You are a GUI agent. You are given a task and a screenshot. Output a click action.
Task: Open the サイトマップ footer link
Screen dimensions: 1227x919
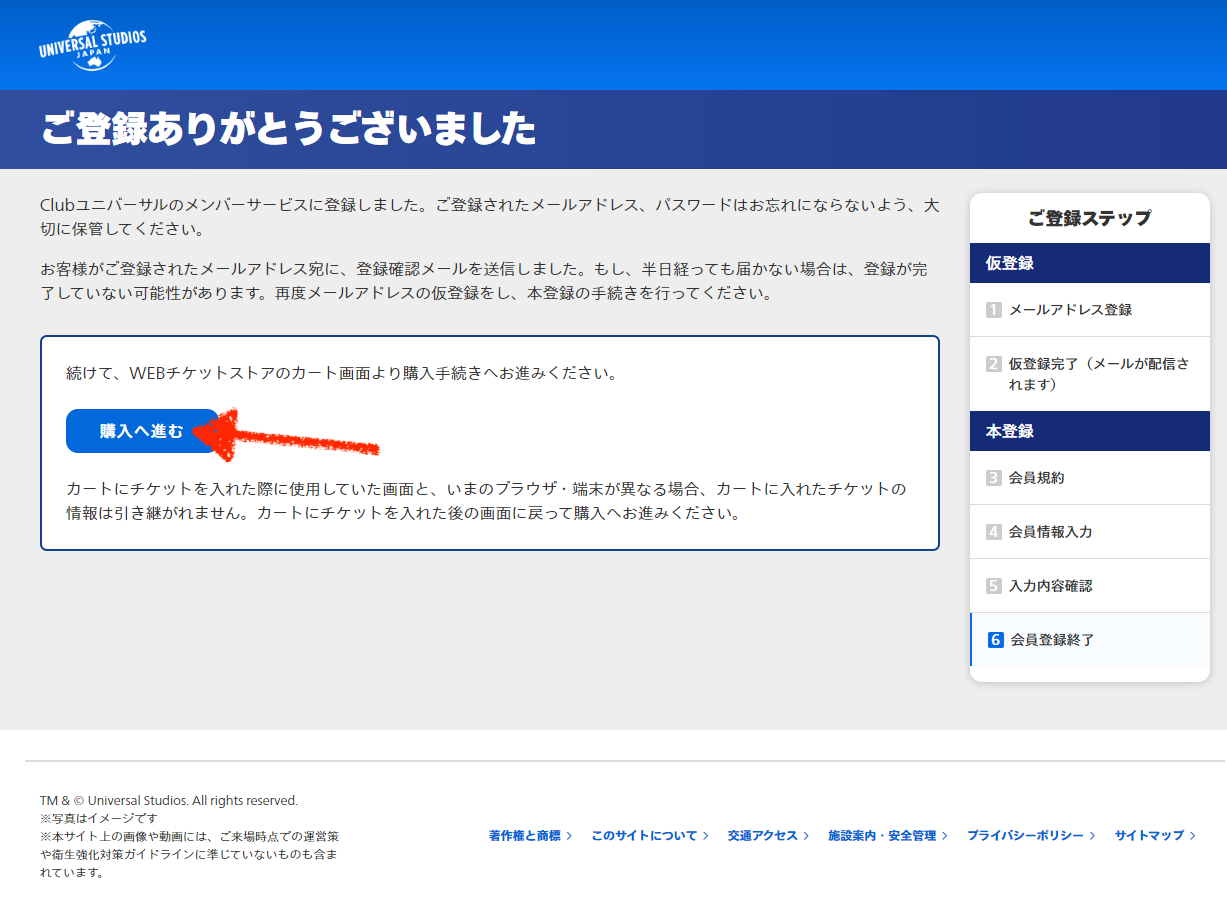(1155, 835)
